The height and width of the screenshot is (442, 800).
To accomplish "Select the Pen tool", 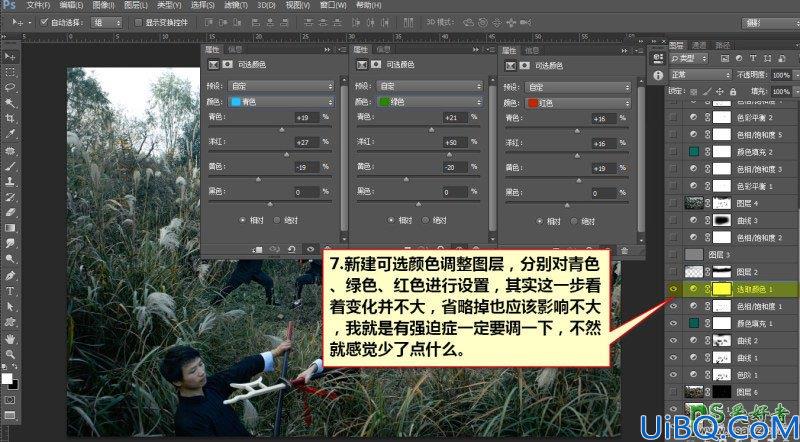I will (x=10, y=276).
